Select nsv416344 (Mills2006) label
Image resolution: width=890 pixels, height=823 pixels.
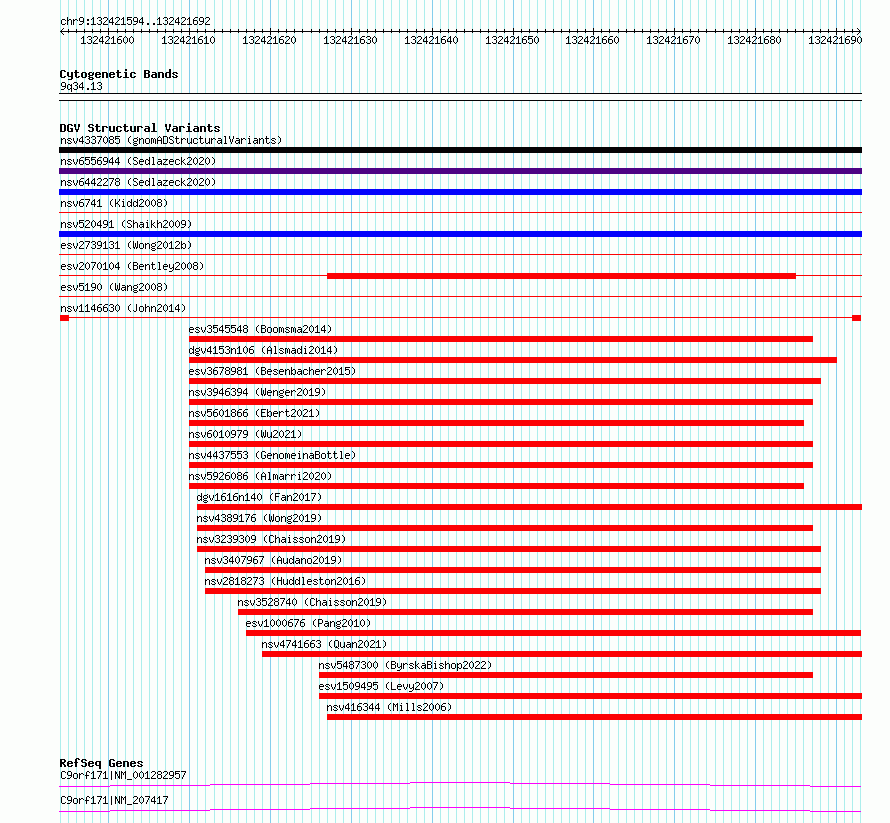click(x=389, y=707)
